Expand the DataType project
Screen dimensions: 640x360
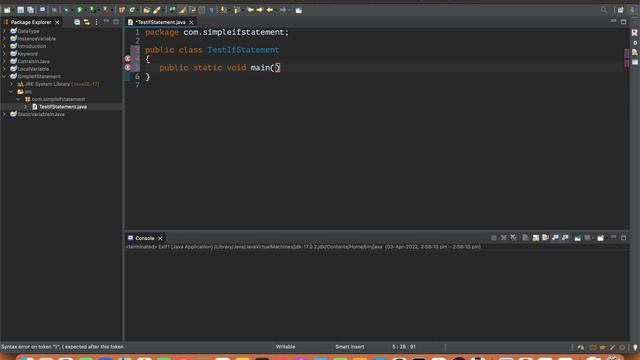4,31
